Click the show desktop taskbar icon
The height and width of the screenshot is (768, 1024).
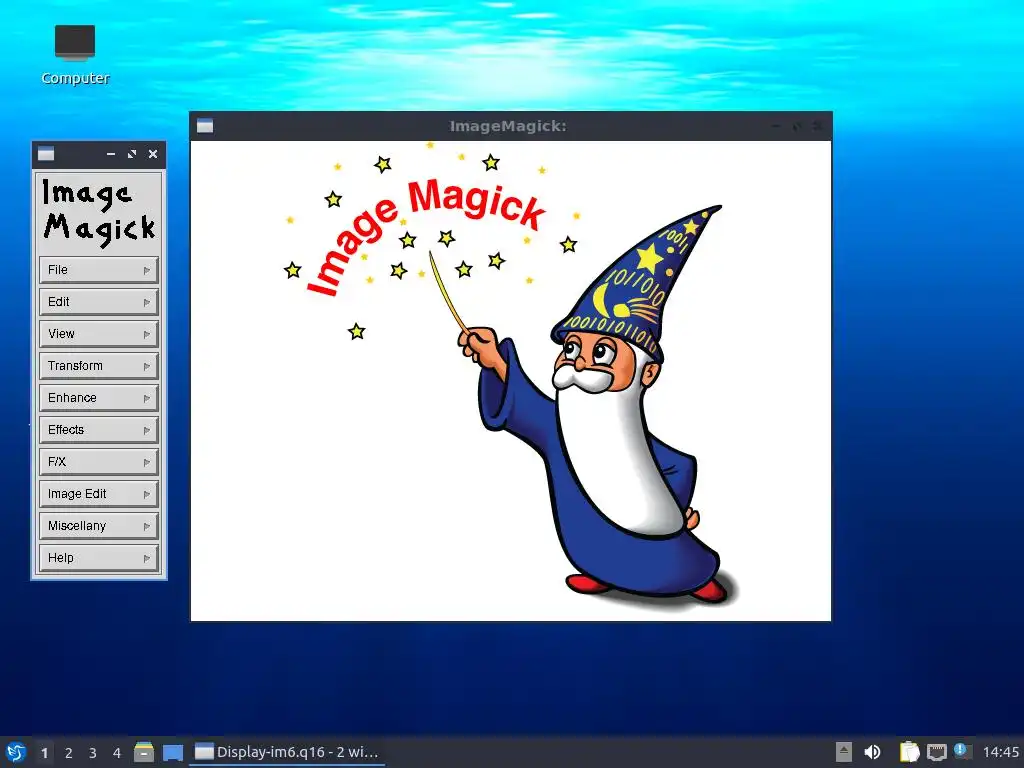click(173, 753)
